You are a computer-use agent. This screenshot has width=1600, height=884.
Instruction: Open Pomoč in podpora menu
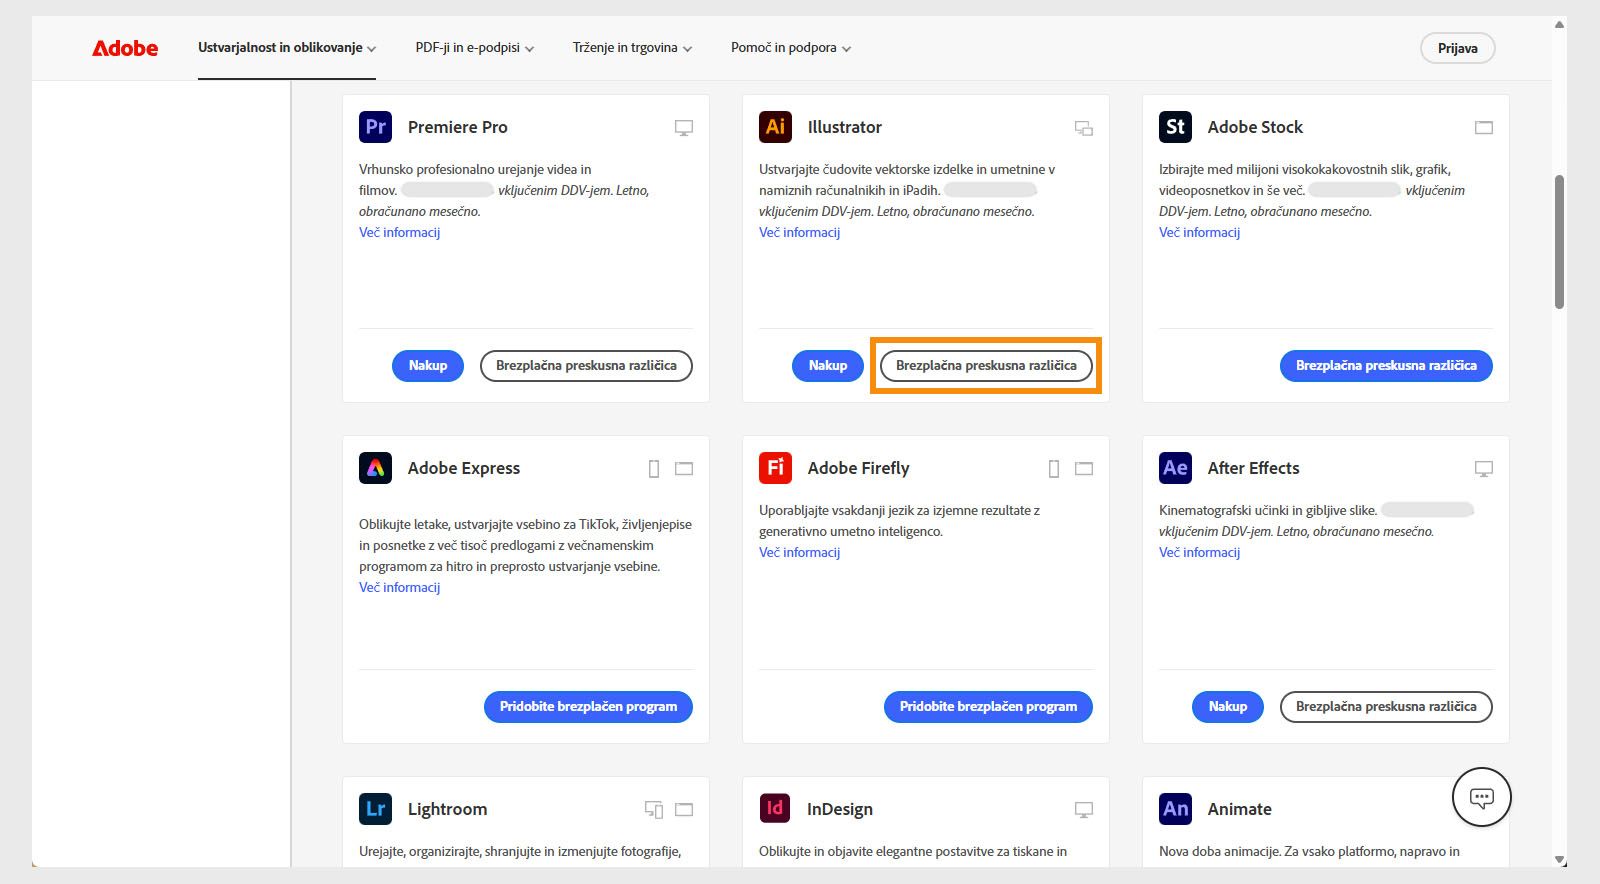(x=790, y=48)
